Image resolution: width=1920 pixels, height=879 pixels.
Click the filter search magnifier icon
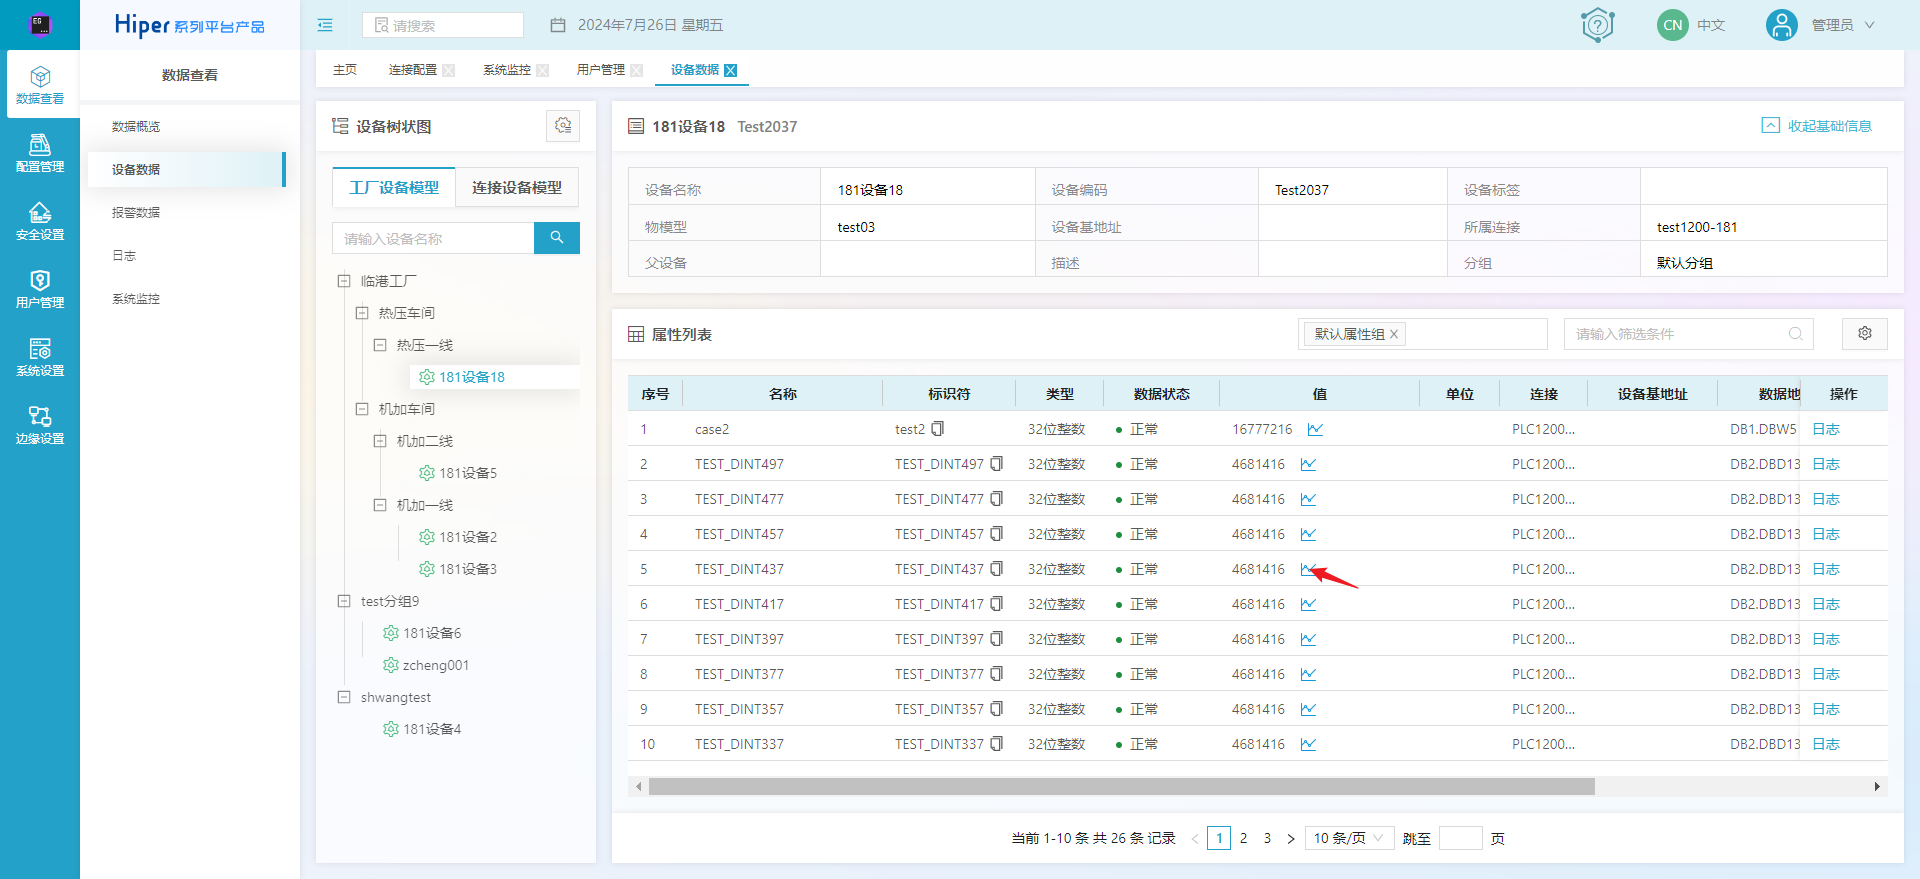(1796, 334)
